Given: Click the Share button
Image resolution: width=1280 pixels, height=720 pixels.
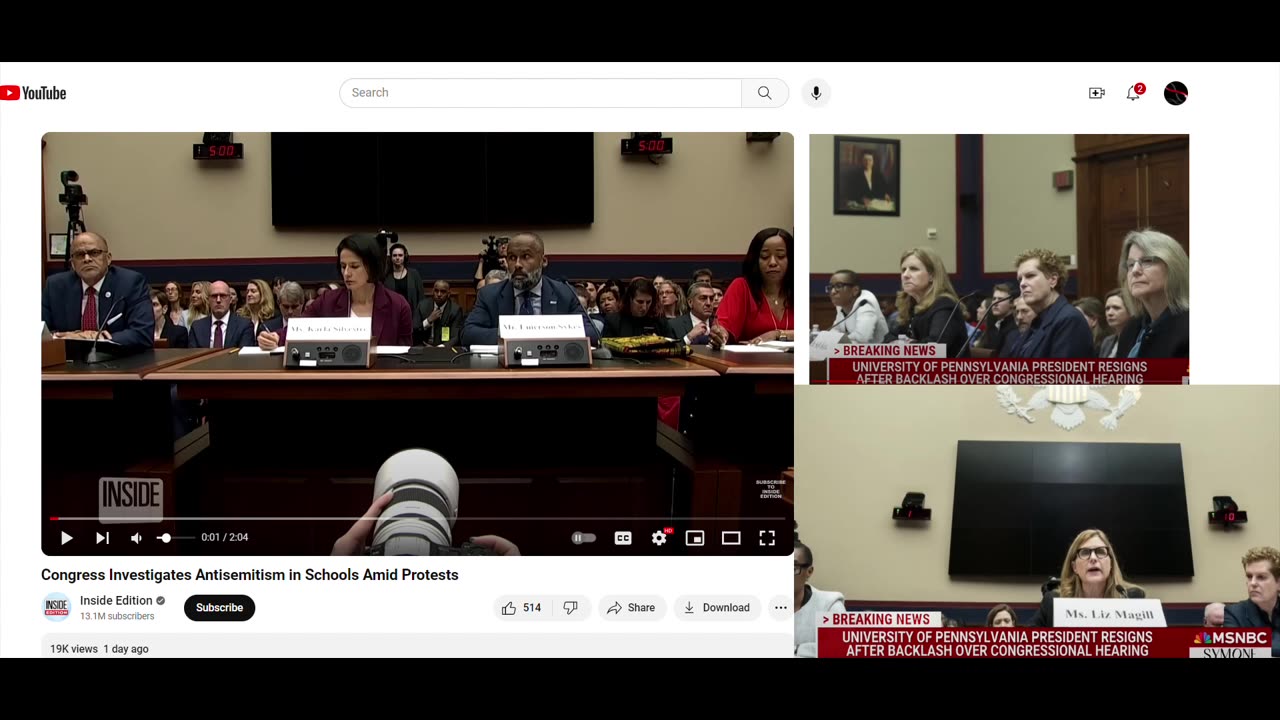Looking at the screenshot, I should [632, 608].
